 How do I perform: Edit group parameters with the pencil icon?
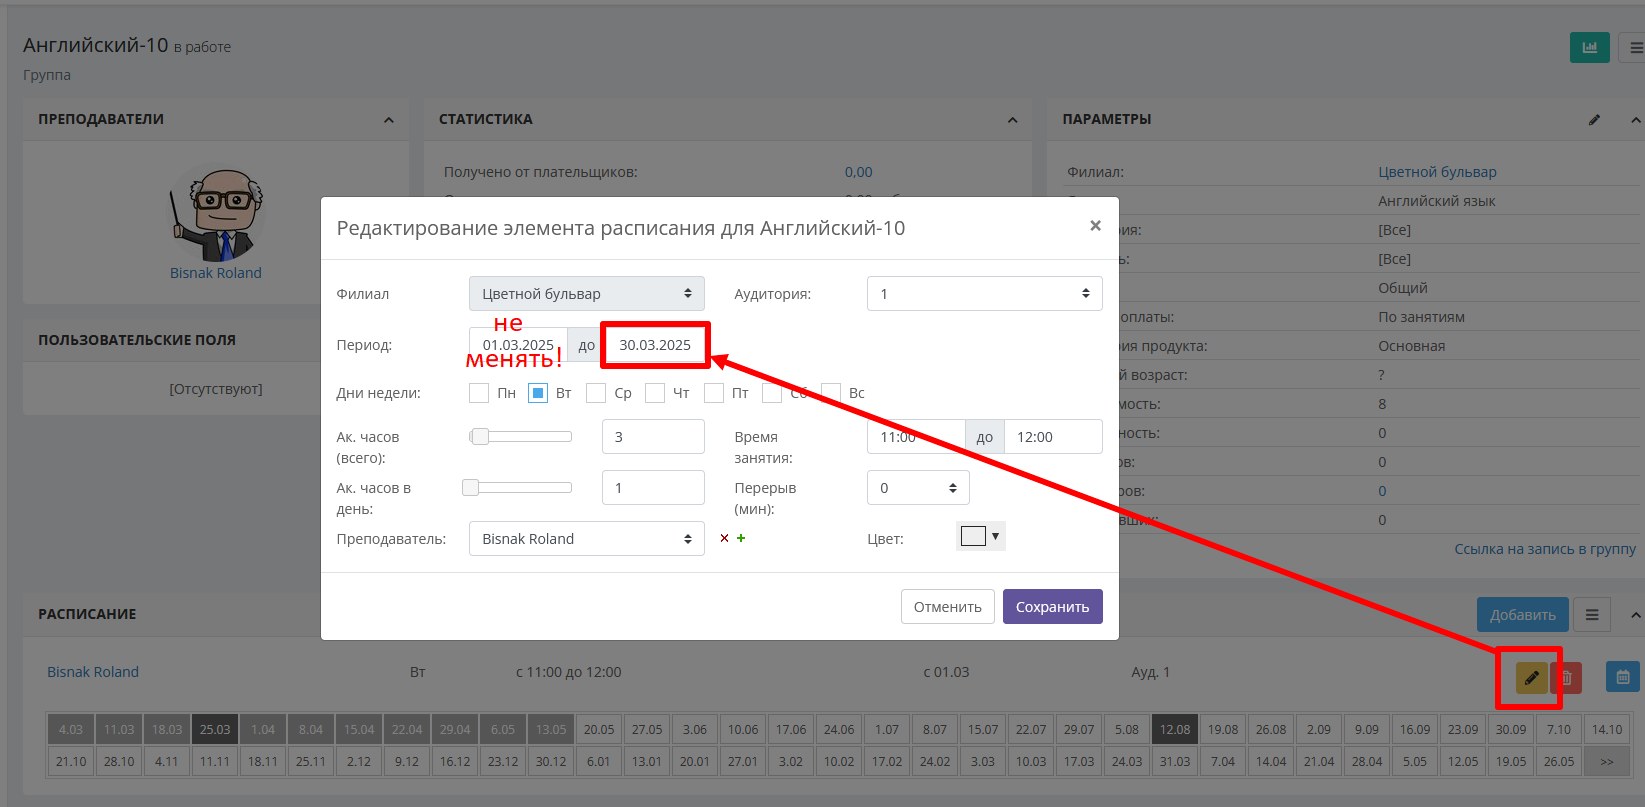click(1594, 120)
